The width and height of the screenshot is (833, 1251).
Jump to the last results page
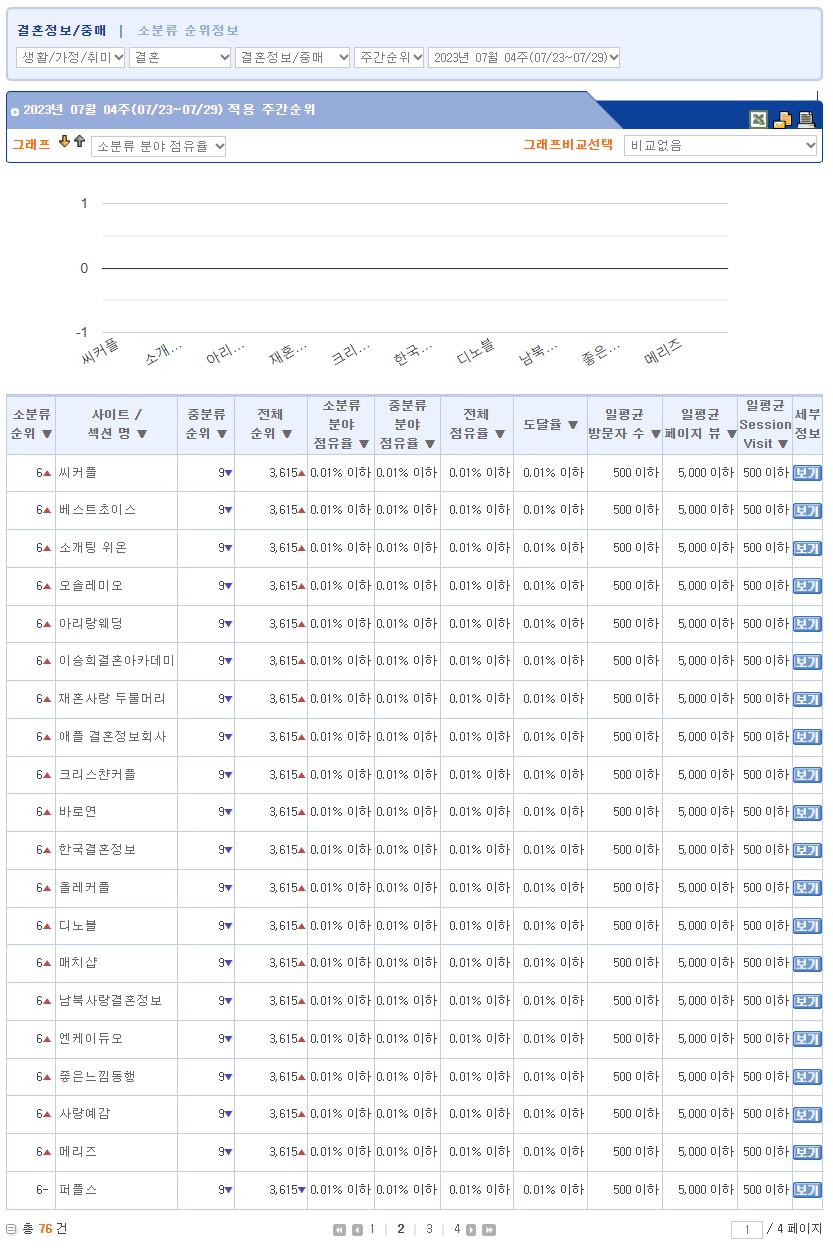click(489, 1230)
